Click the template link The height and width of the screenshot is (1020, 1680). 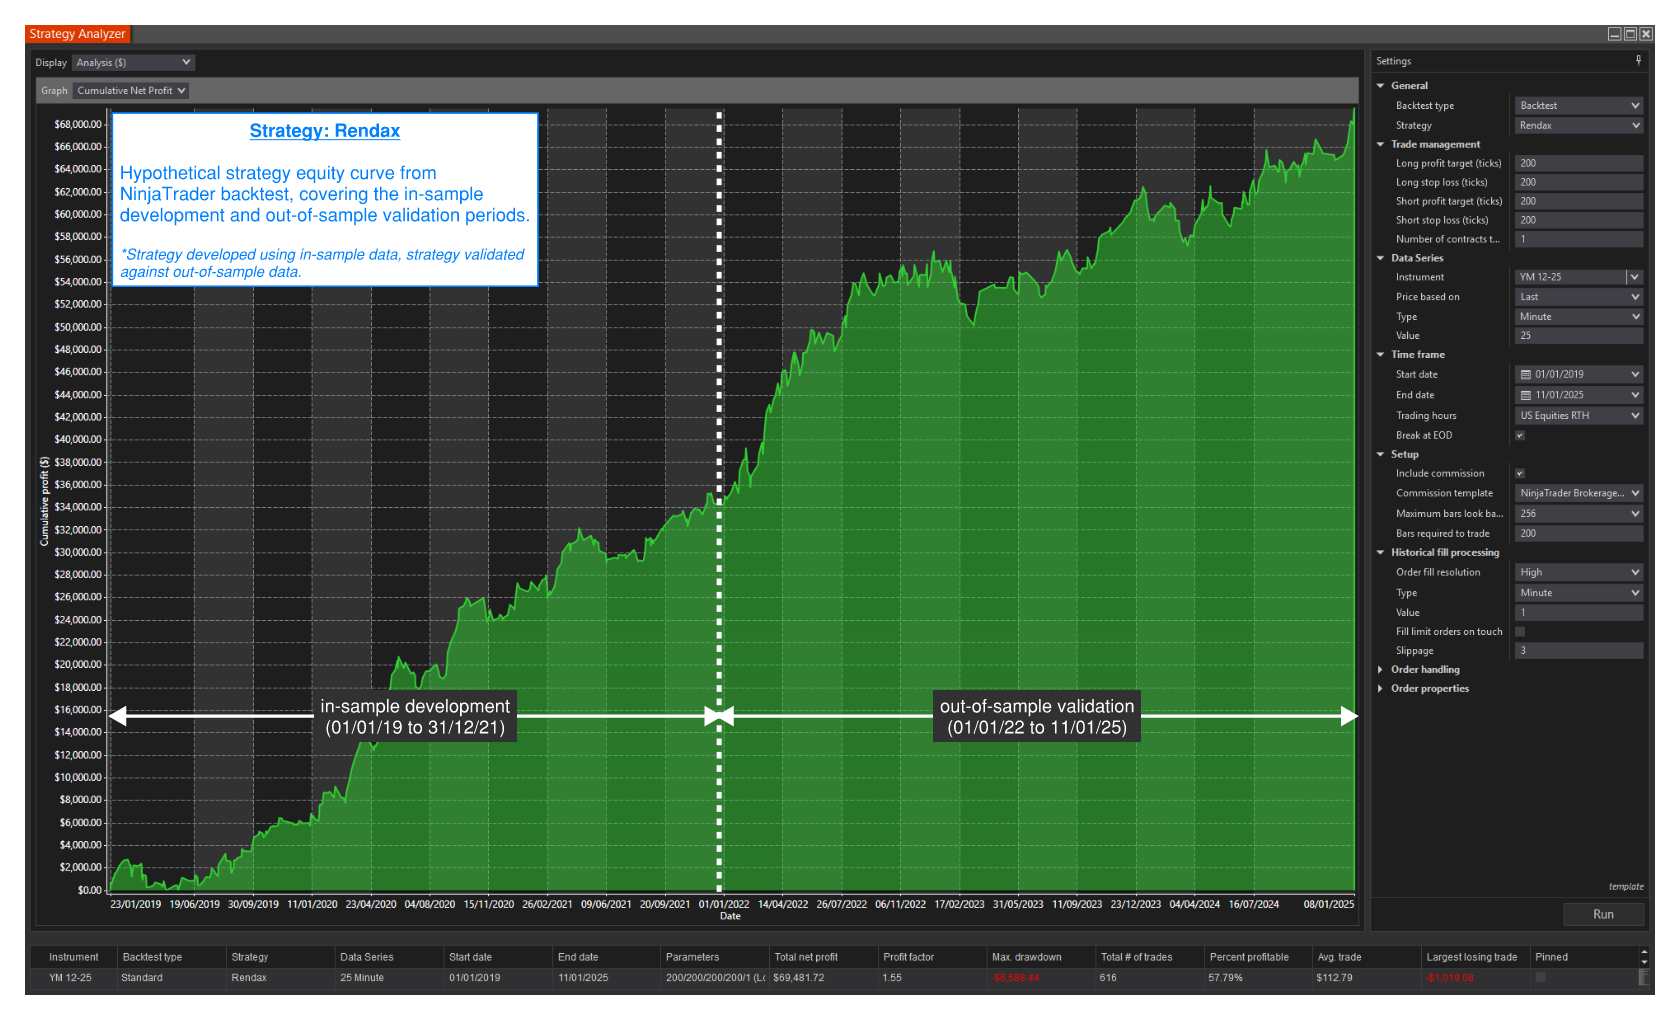[x=1625, y=887]
